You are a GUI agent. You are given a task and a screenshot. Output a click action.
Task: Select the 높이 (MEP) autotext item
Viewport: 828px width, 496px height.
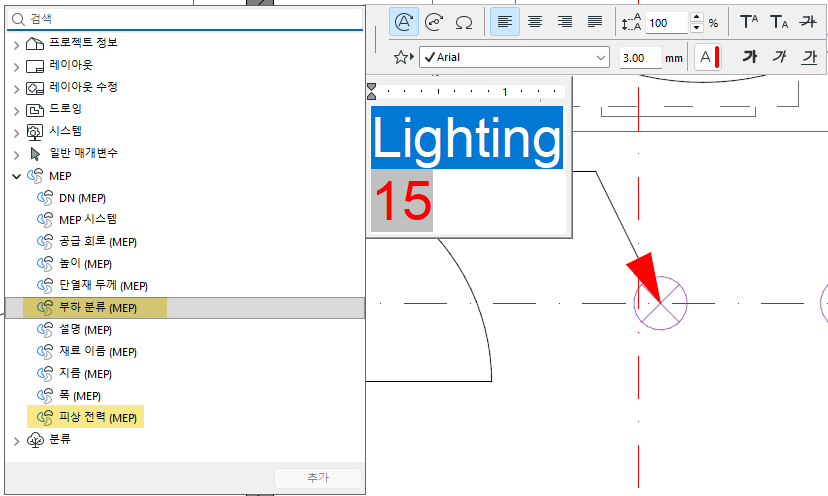click(x=185, y=264)
